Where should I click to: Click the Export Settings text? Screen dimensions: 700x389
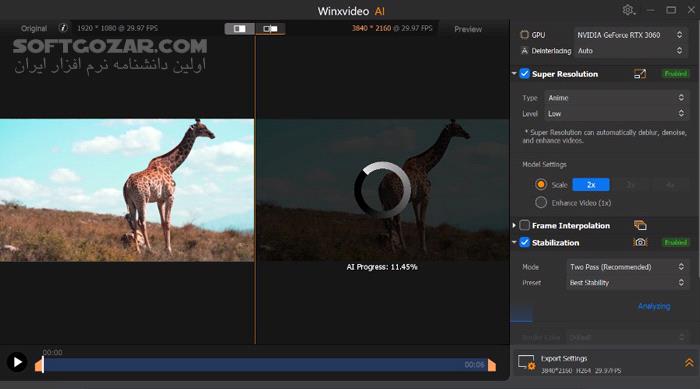click(x=564, y=359)
